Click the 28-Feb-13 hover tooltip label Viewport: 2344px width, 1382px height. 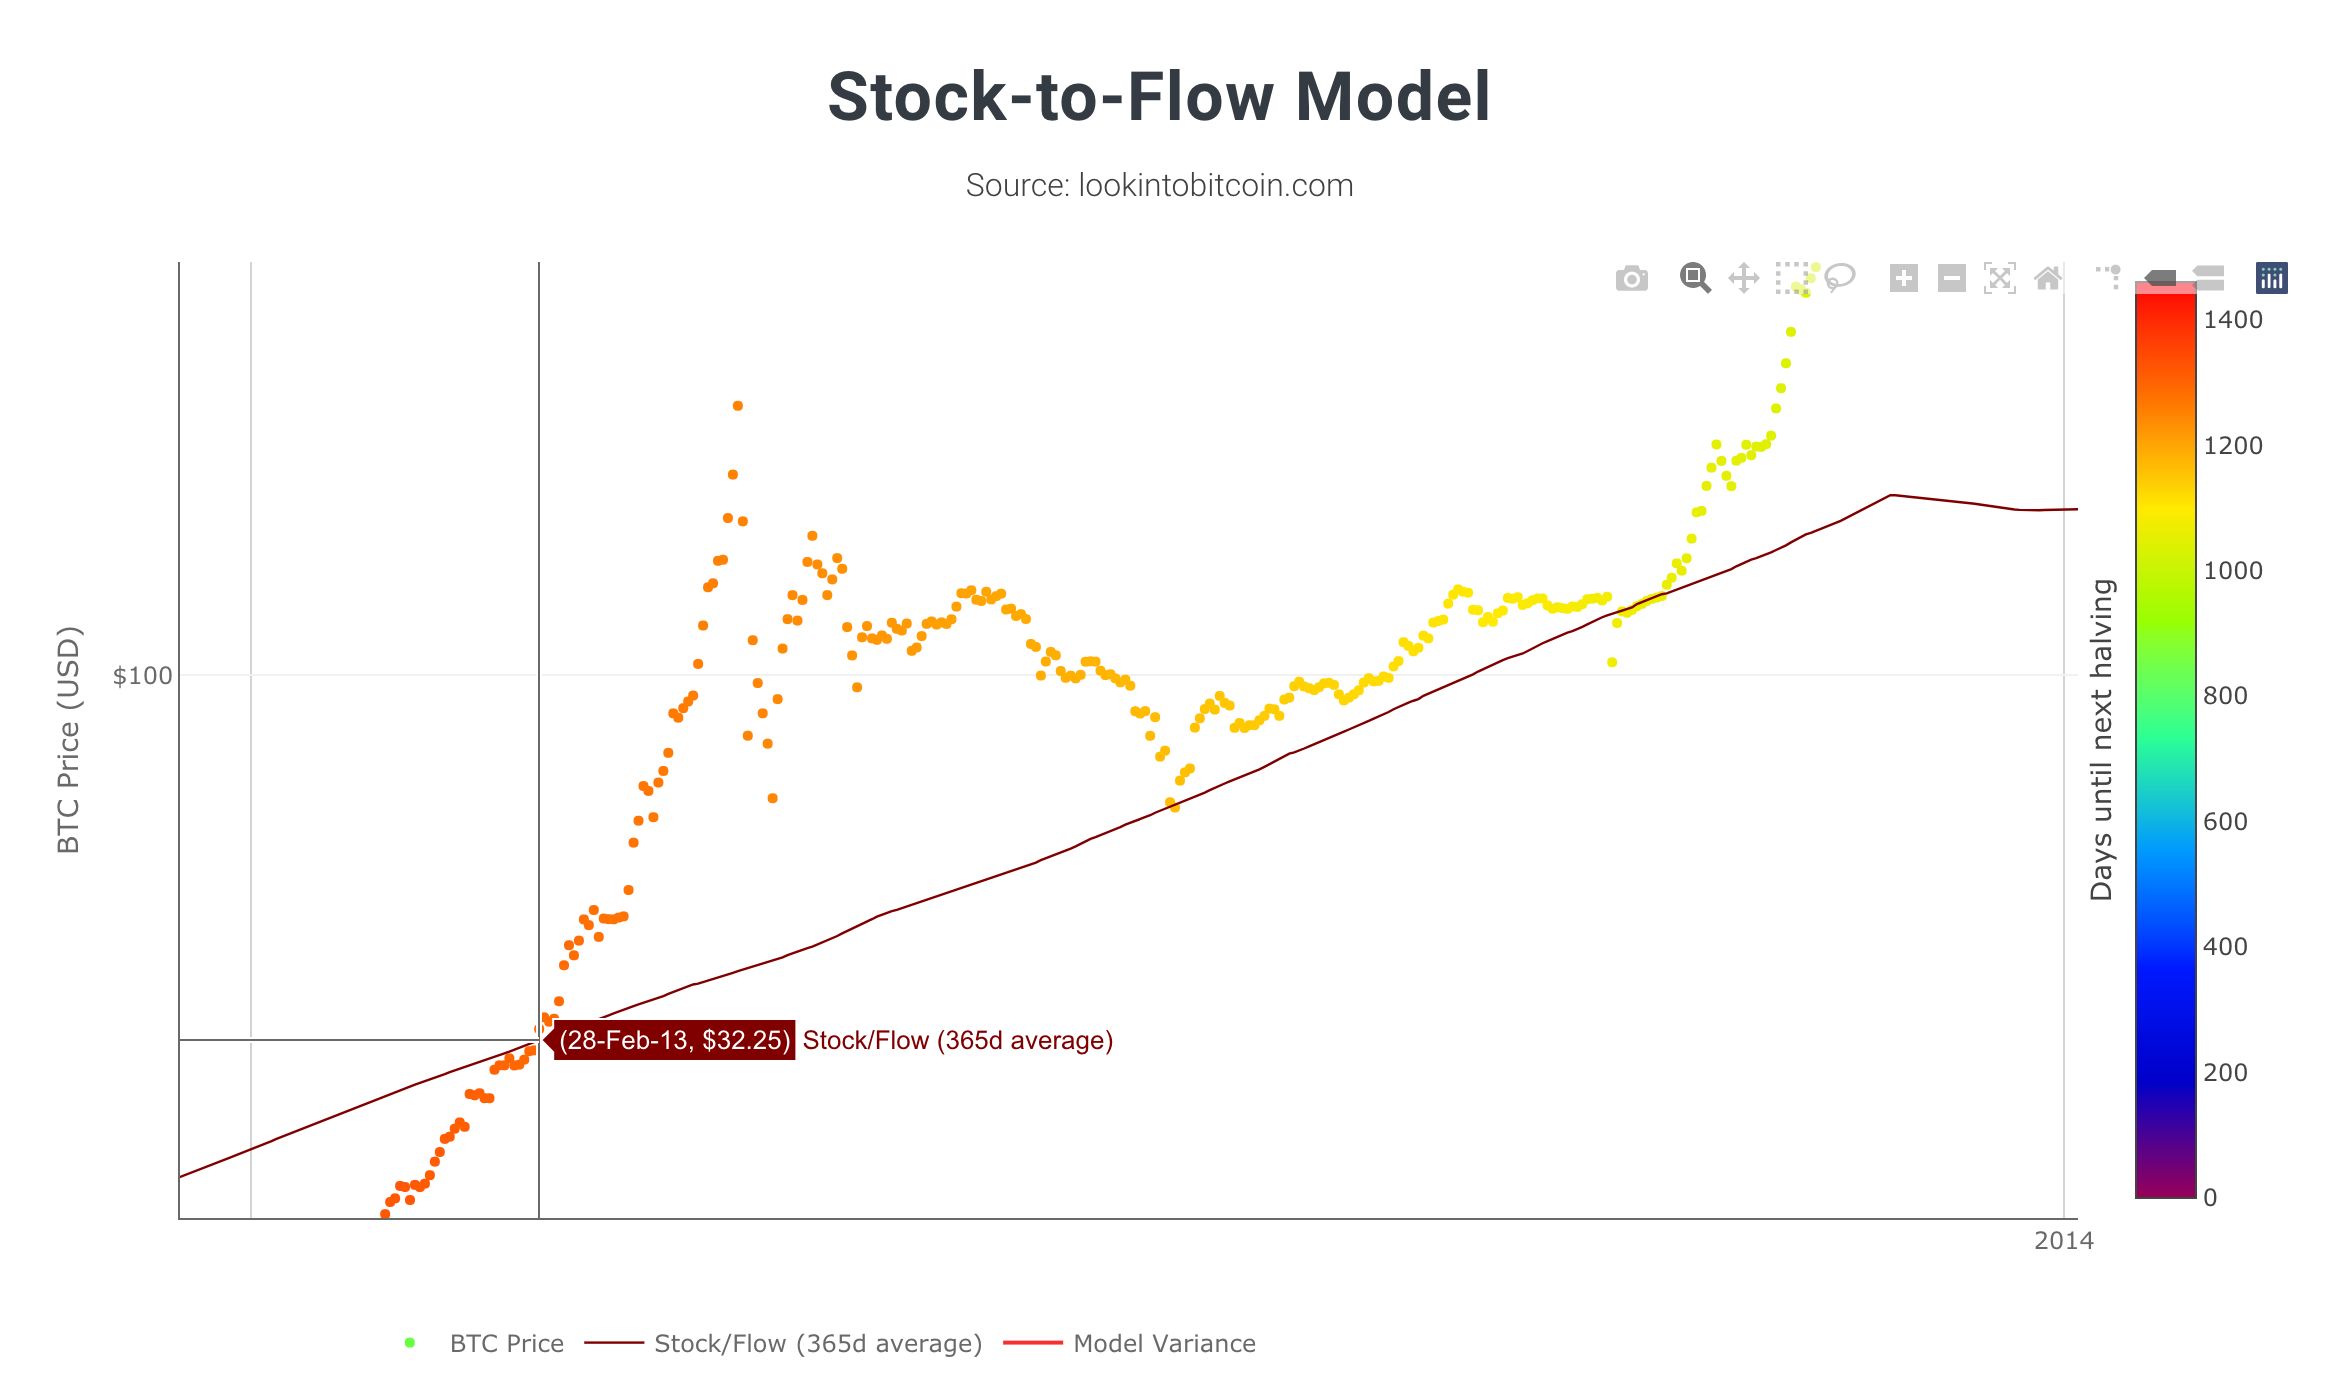(674, 1040)
